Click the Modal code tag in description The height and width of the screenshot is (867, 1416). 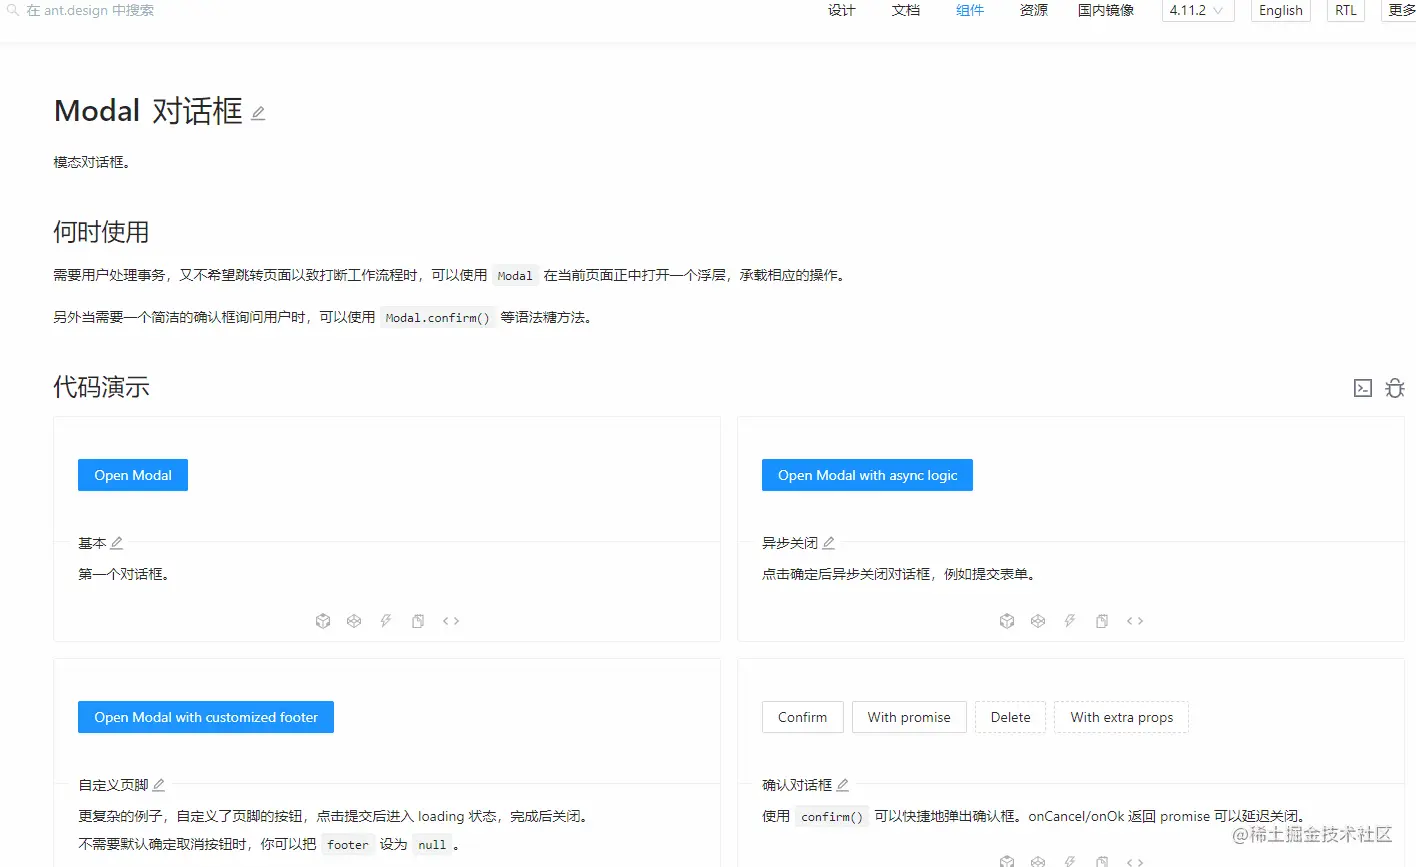[515, 276]
